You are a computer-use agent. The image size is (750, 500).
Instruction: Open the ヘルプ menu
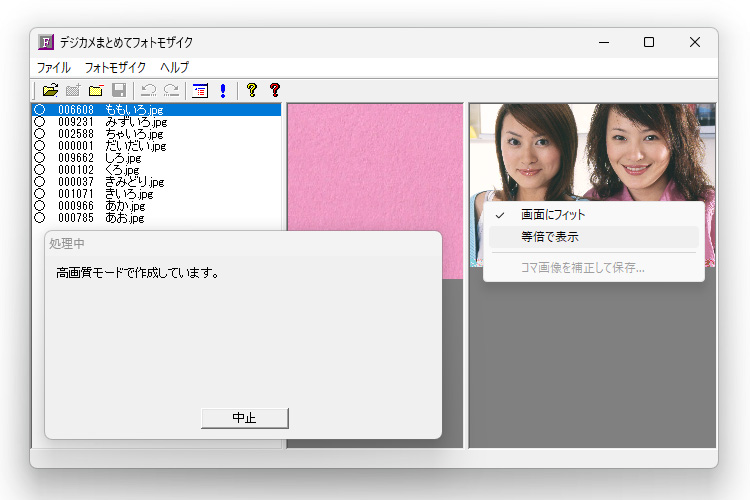coord(175,67)
